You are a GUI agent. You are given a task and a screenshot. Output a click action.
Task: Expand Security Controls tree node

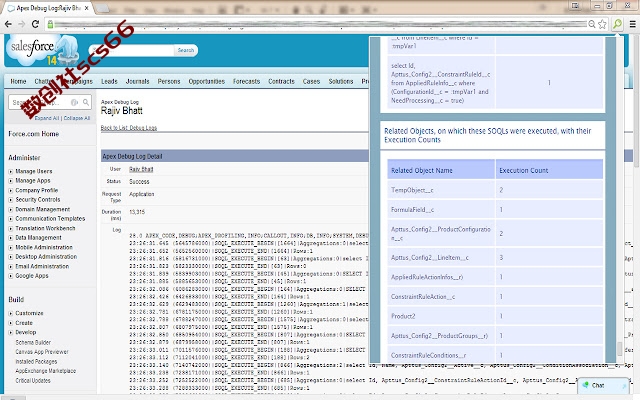(11, 200)
